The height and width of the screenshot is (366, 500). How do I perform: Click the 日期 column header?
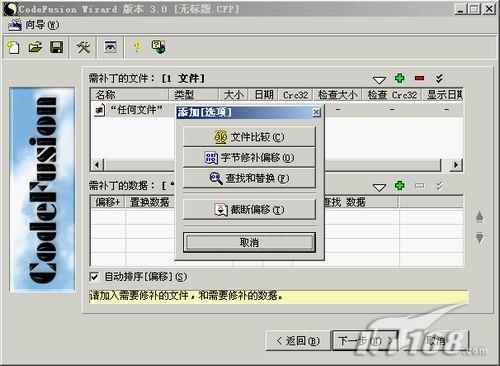(263, 95)
